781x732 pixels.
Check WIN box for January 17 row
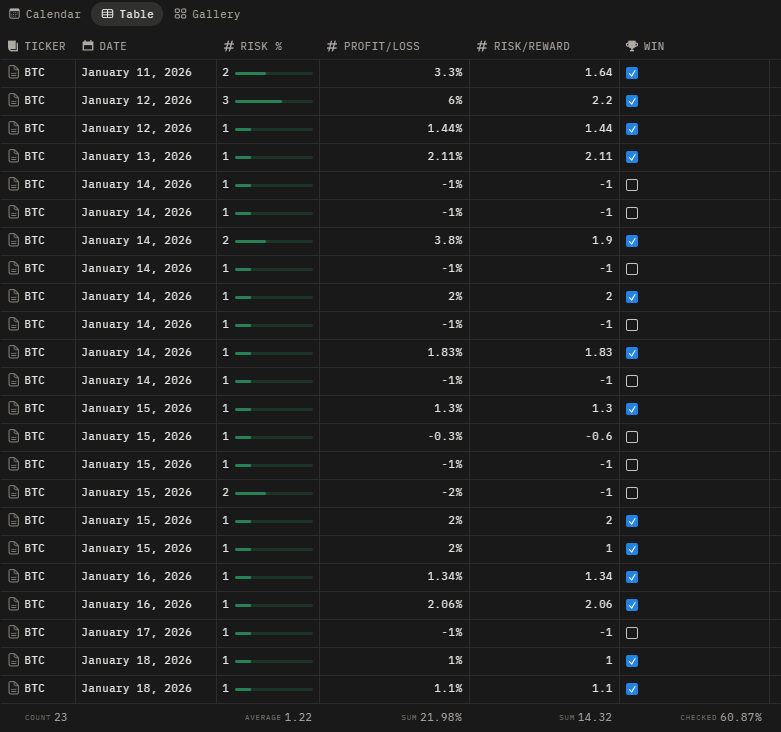coord(632,633)
